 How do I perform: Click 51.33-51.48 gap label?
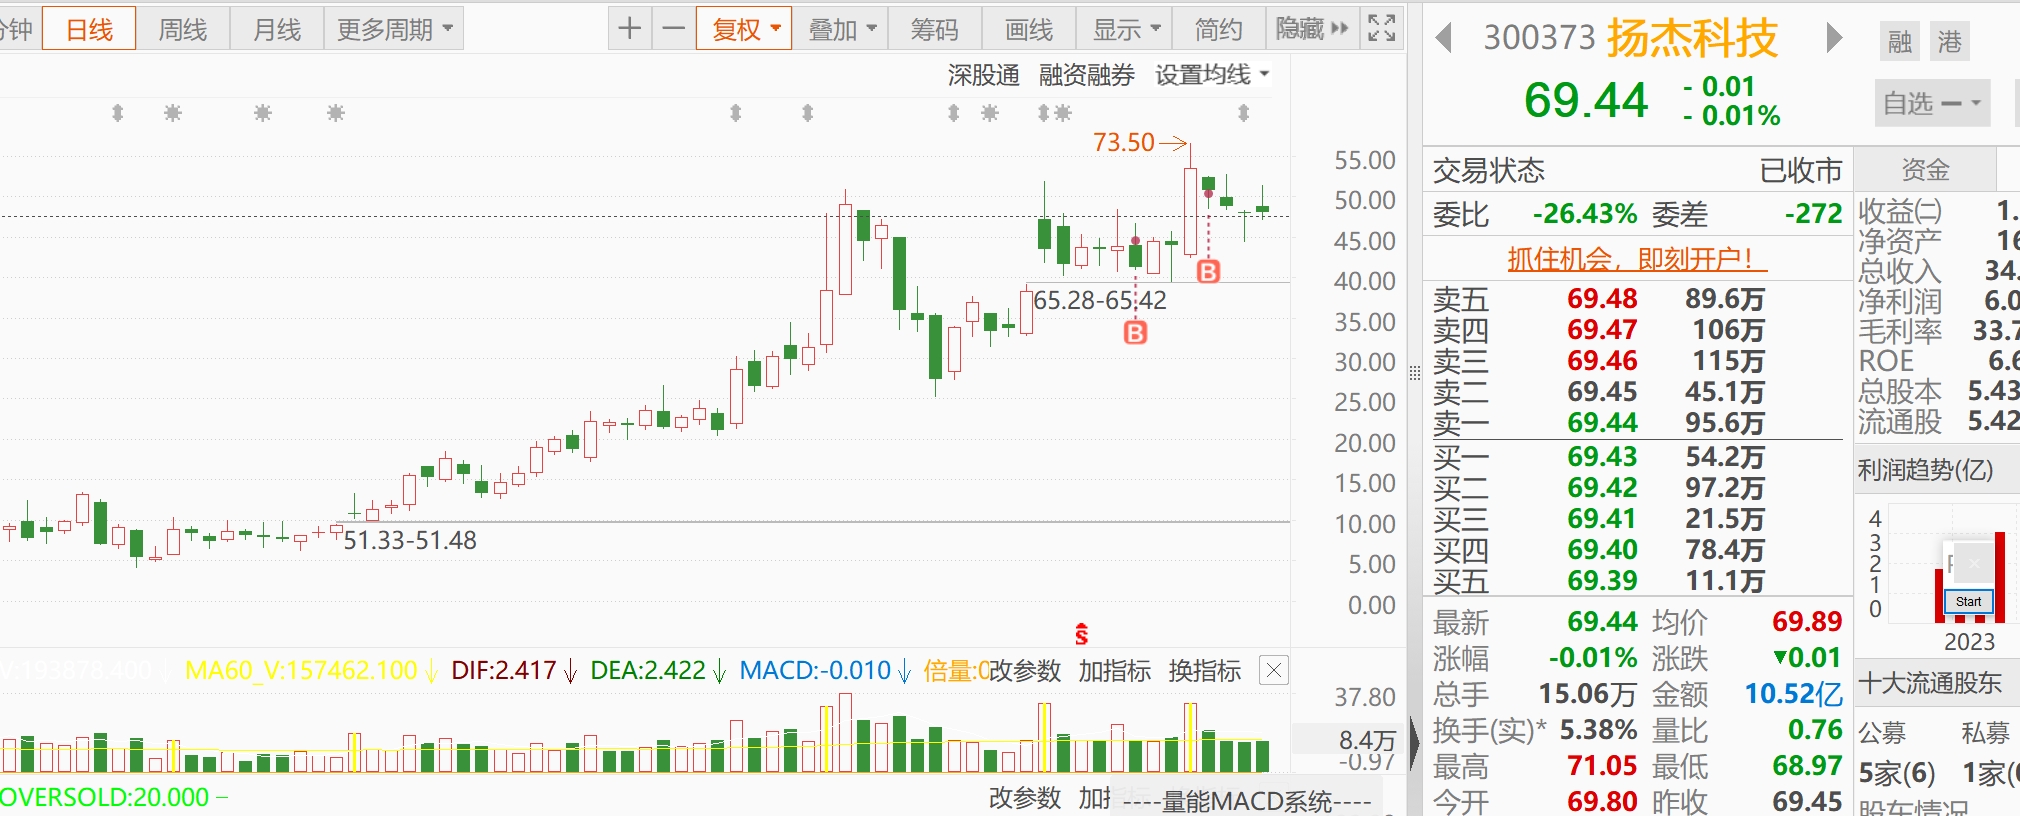point(410,540)
